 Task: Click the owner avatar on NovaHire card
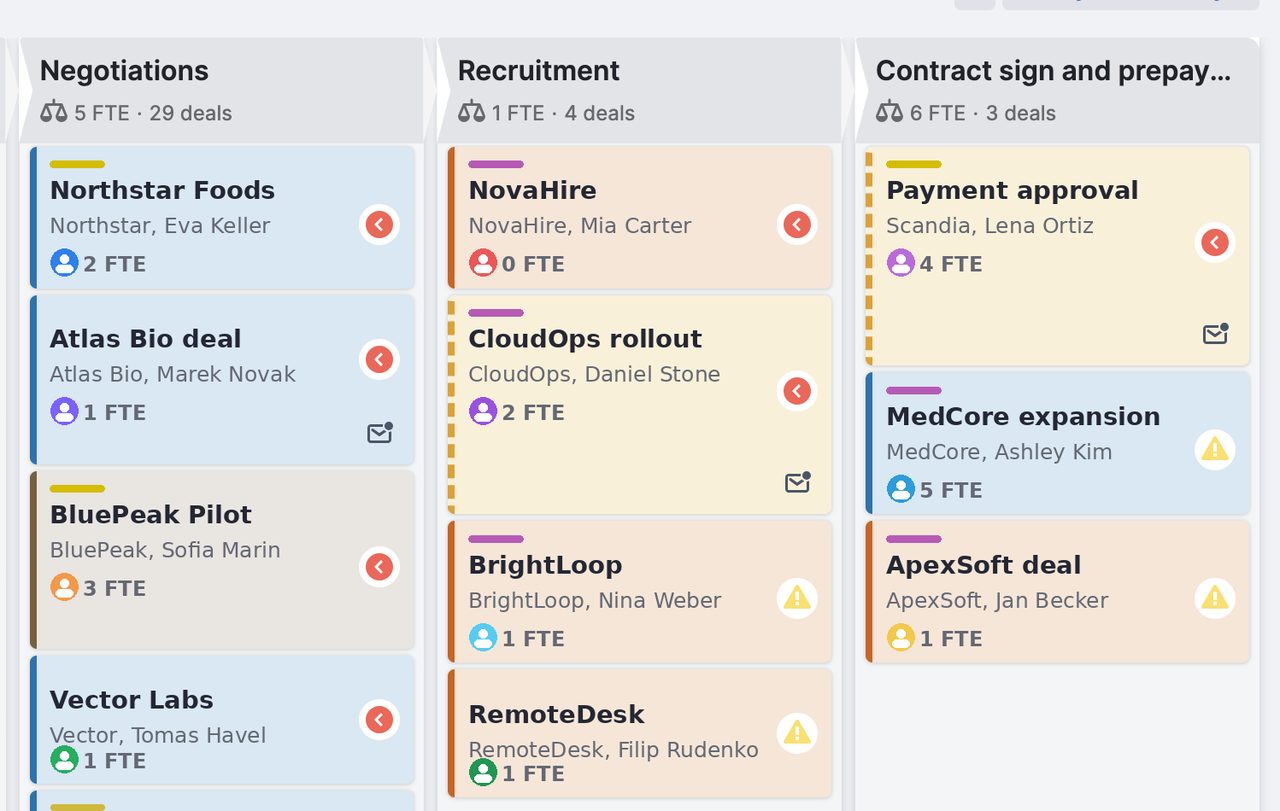(x=483, y=263)
